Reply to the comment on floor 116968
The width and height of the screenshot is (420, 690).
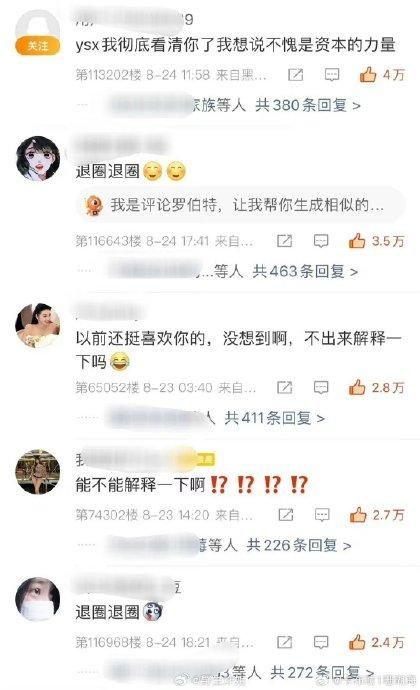coord(321,642)
